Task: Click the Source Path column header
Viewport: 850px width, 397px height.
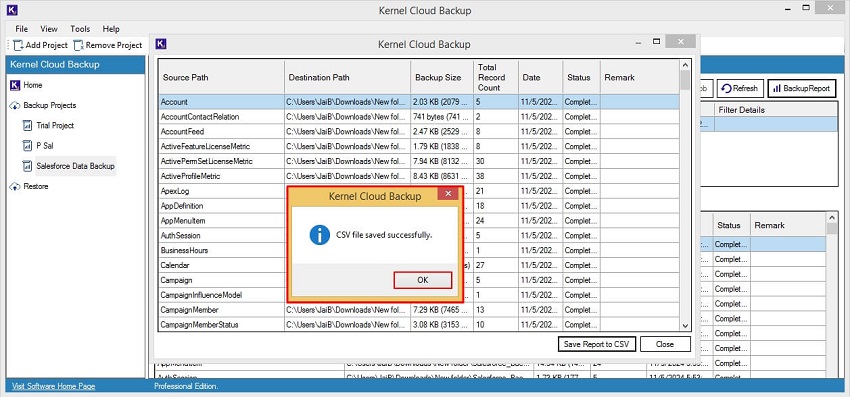Action: point(222,77)
